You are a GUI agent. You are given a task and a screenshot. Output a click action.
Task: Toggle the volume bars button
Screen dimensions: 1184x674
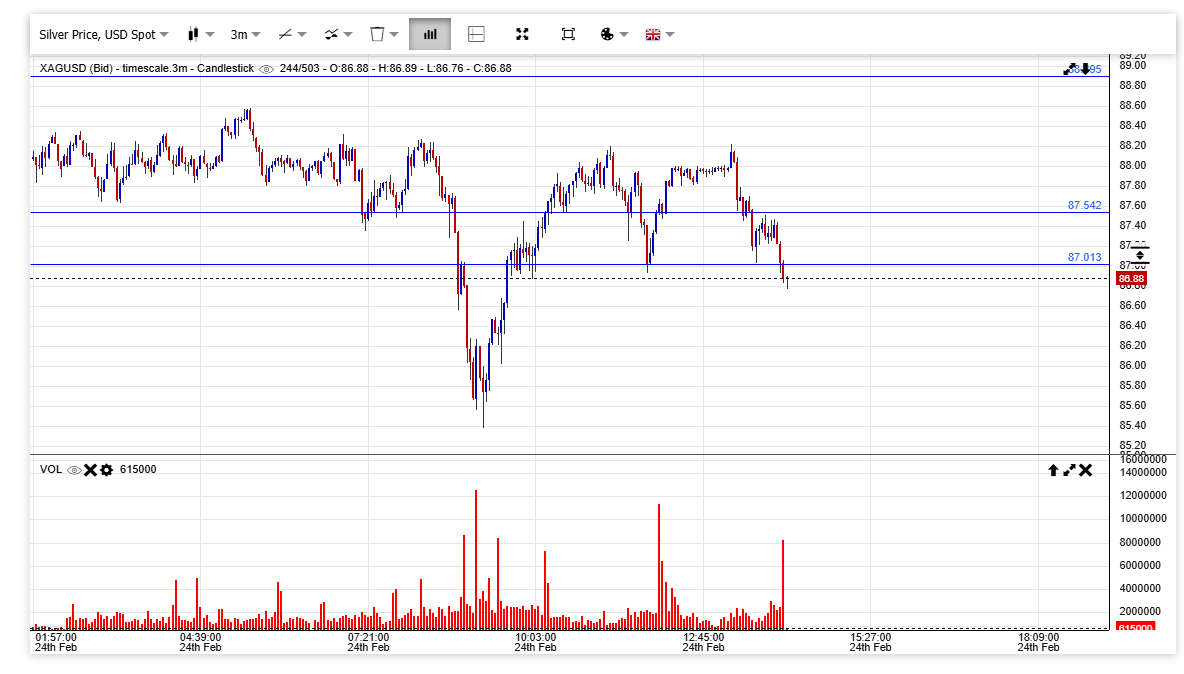click(430, 34)
